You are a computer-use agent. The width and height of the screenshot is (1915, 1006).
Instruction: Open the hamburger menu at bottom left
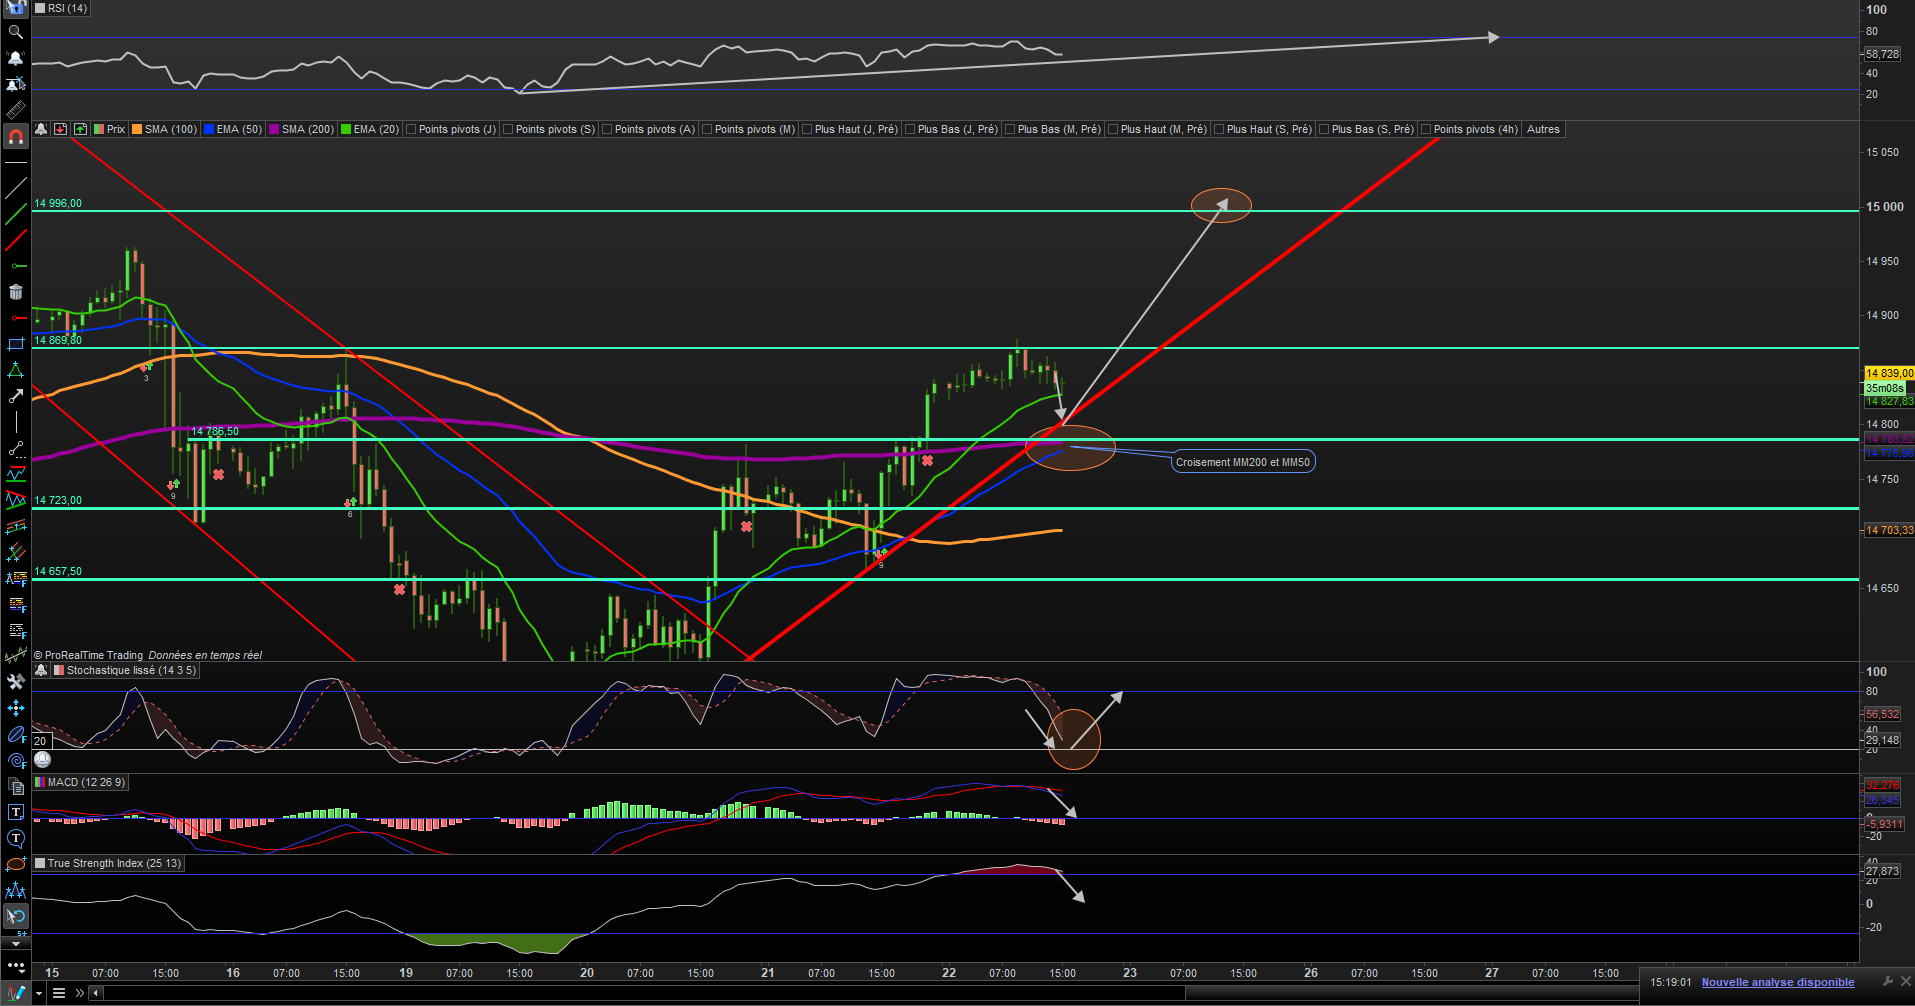(x=59, y=993)
